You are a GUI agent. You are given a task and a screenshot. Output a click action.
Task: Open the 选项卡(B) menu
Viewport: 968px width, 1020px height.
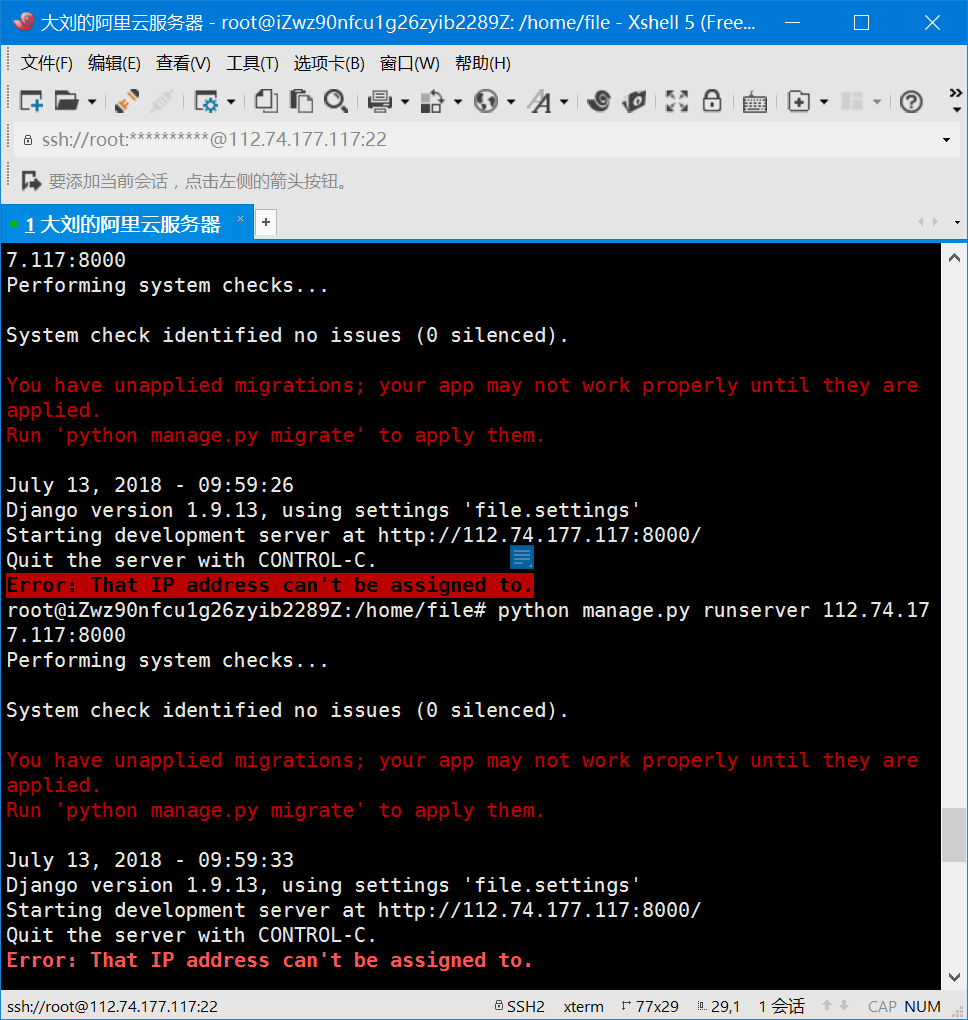click(329, 64)
